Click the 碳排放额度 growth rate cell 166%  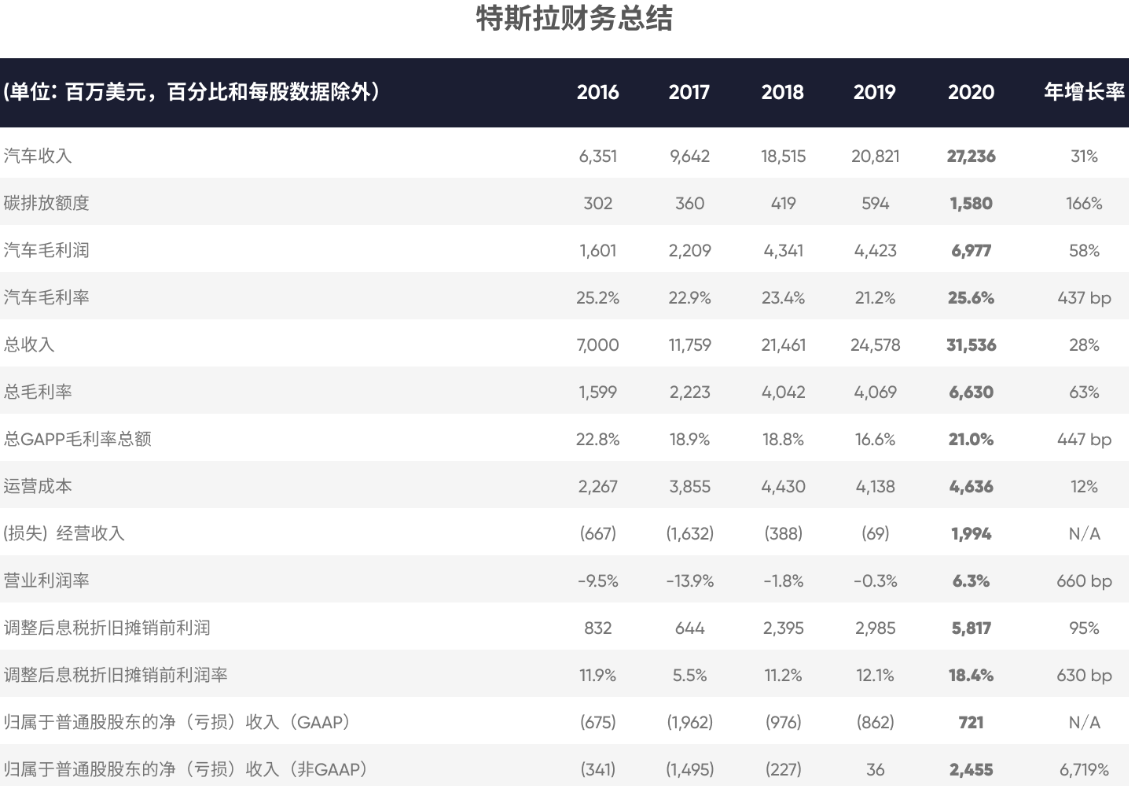click(x=1084, y=203)
